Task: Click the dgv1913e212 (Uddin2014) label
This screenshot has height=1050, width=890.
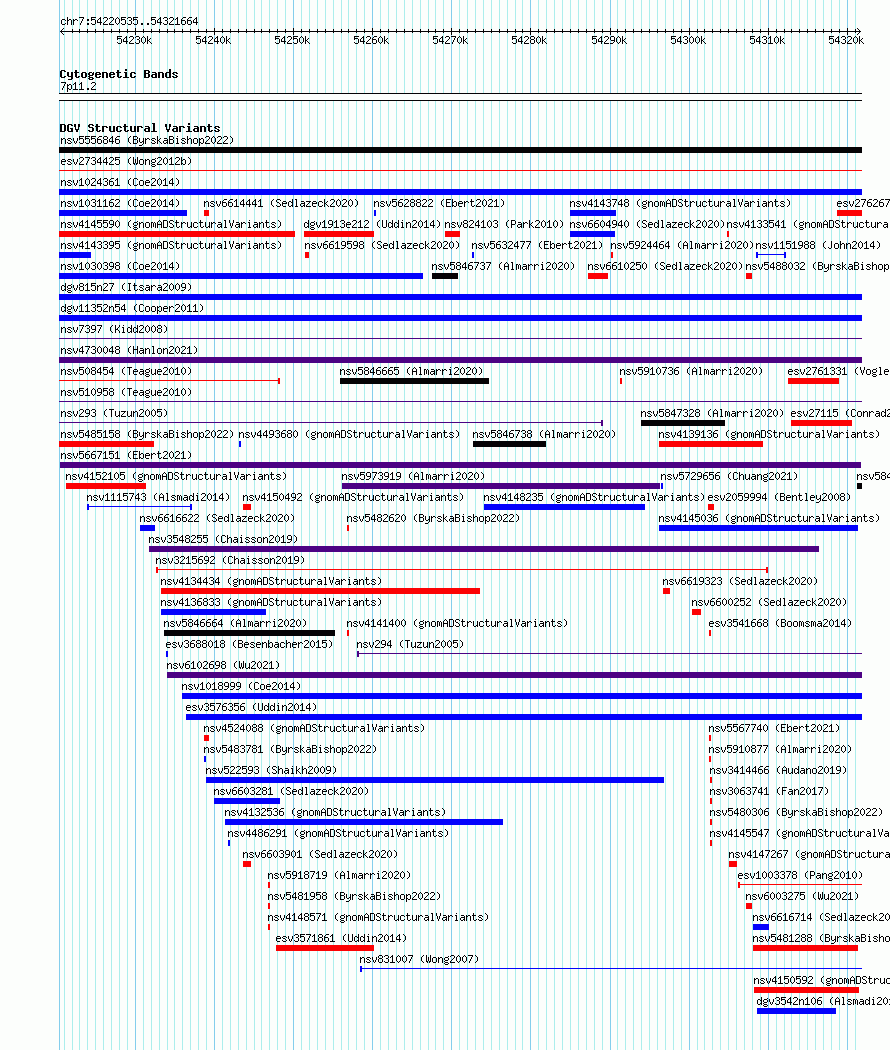Action: click(372, 224)
